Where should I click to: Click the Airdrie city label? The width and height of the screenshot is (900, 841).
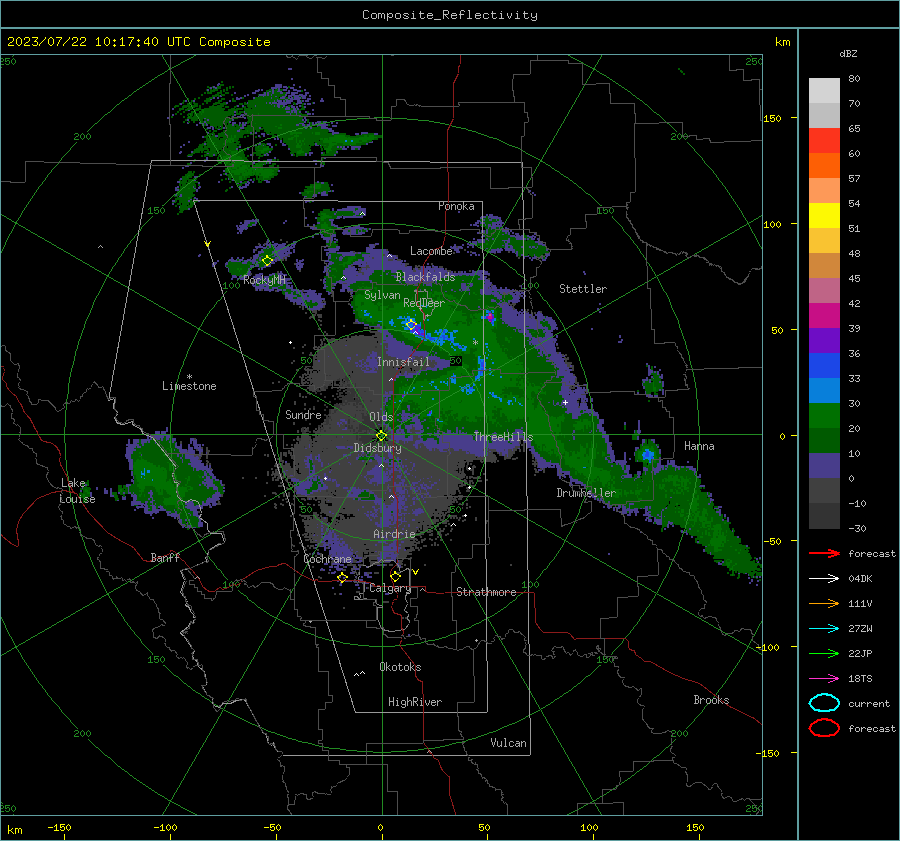click(x=394, y=534)
